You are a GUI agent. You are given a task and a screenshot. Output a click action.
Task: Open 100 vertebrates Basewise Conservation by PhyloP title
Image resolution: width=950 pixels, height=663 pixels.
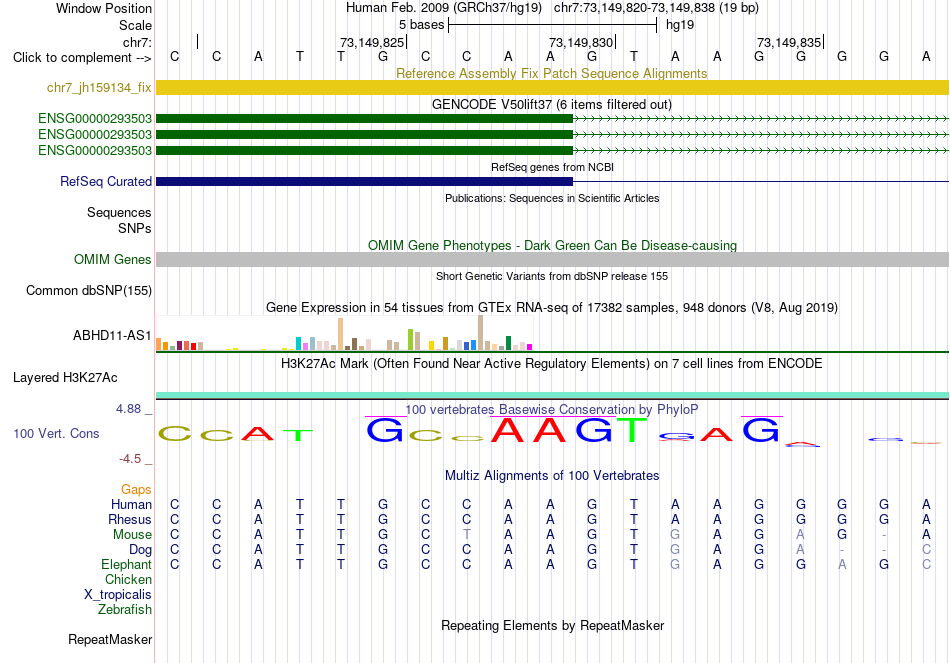(x=551, y=410)
